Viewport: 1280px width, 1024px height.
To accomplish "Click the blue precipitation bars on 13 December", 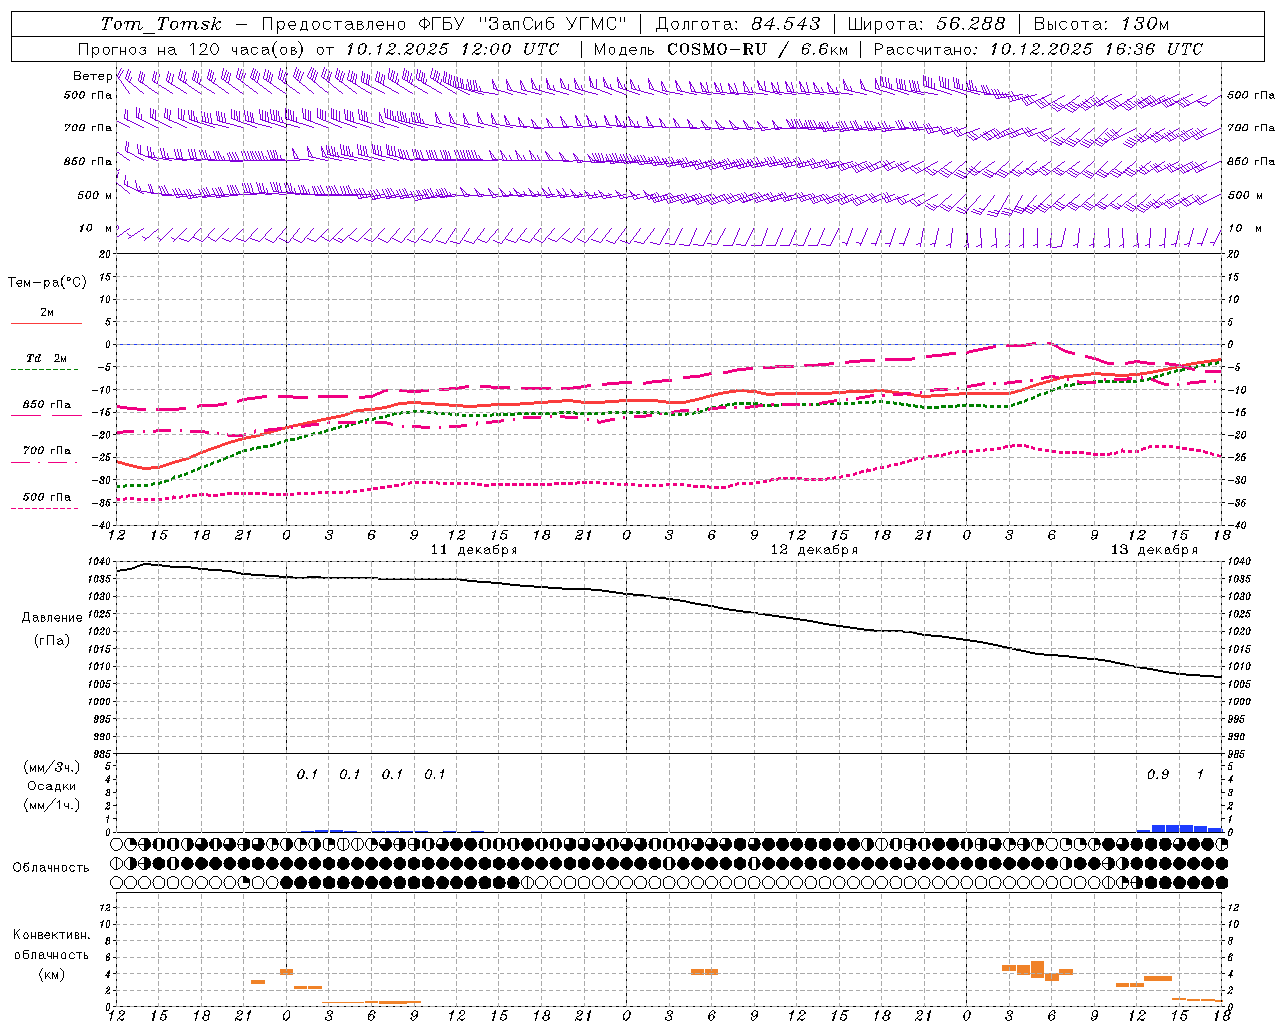I will [1180, 828].
